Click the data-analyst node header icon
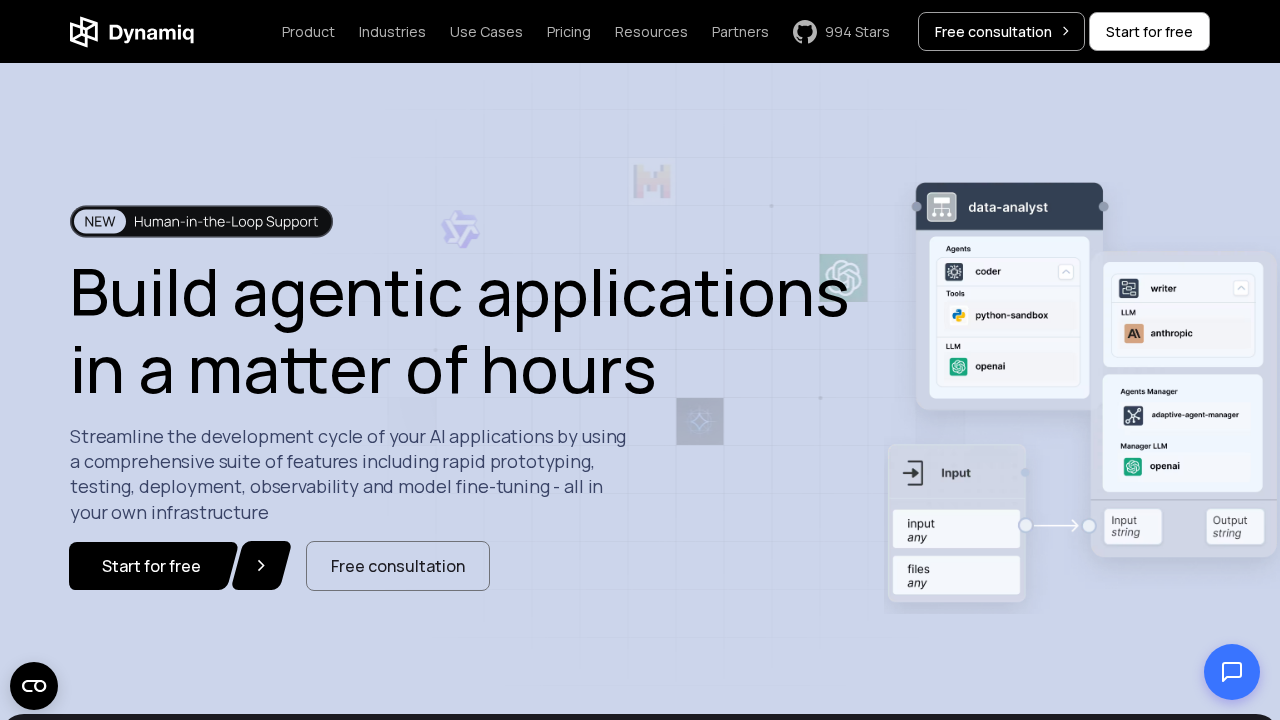1280x720 pixels. click(x=941, y=207)
